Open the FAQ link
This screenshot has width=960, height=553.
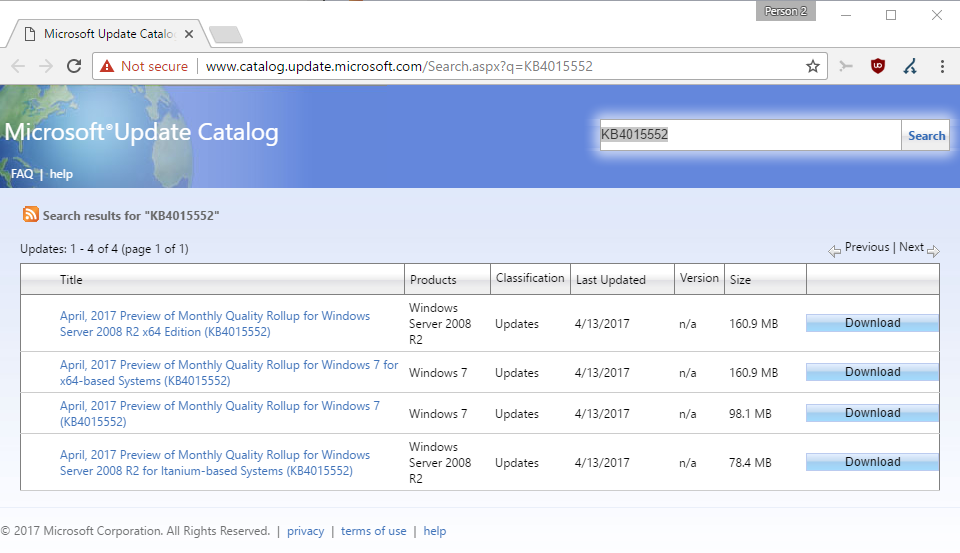coord(22,174)
